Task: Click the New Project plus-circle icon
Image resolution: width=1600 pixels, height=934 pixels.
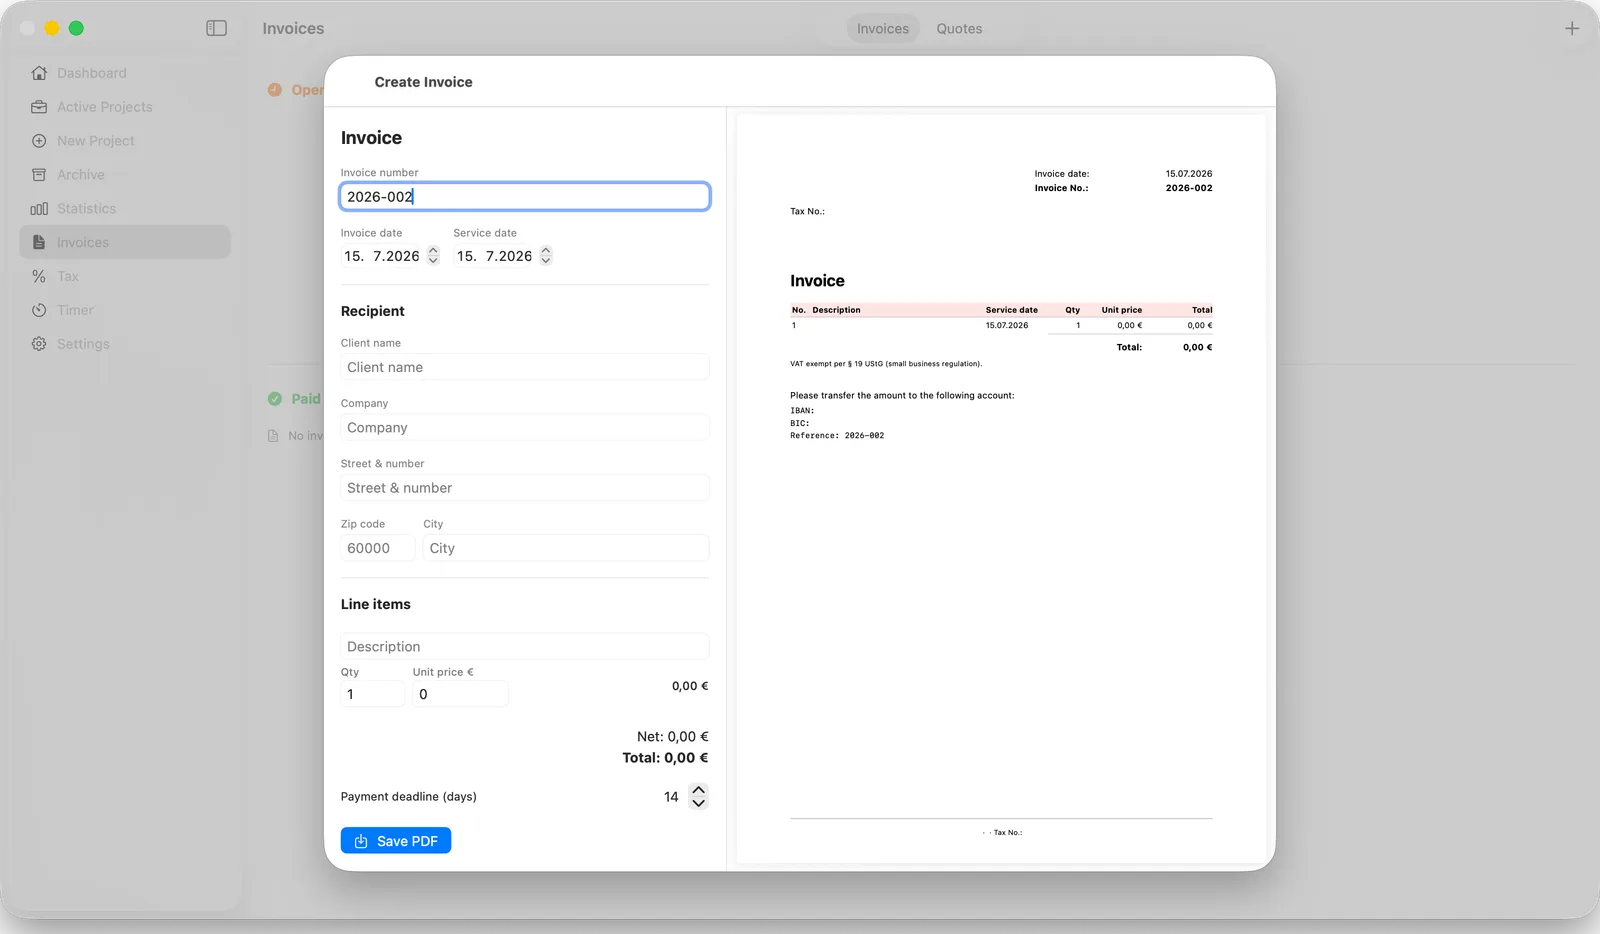Action: click(x=39, y=141)
